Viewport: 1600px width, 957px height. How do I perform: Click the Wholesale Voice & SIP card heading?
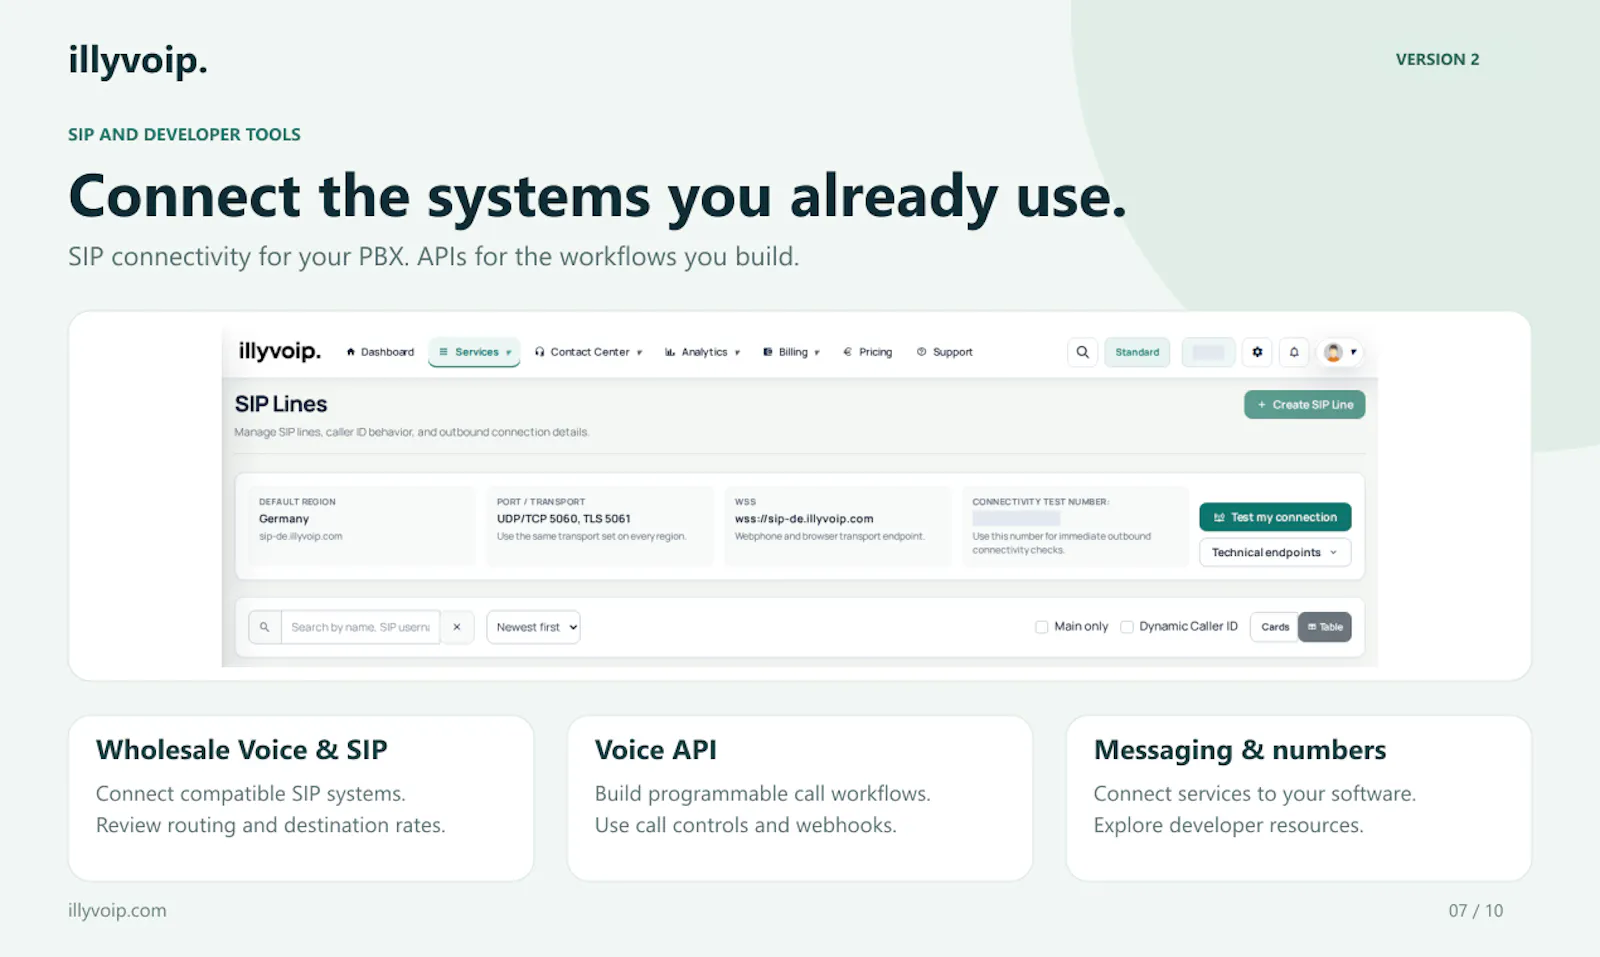click(x=241, y=750)
